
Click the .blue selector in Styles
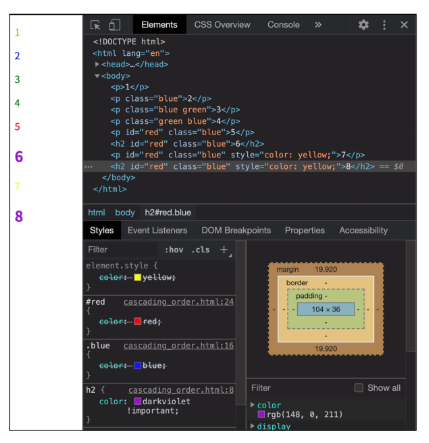pyautogui.click(x=98, y=346)
